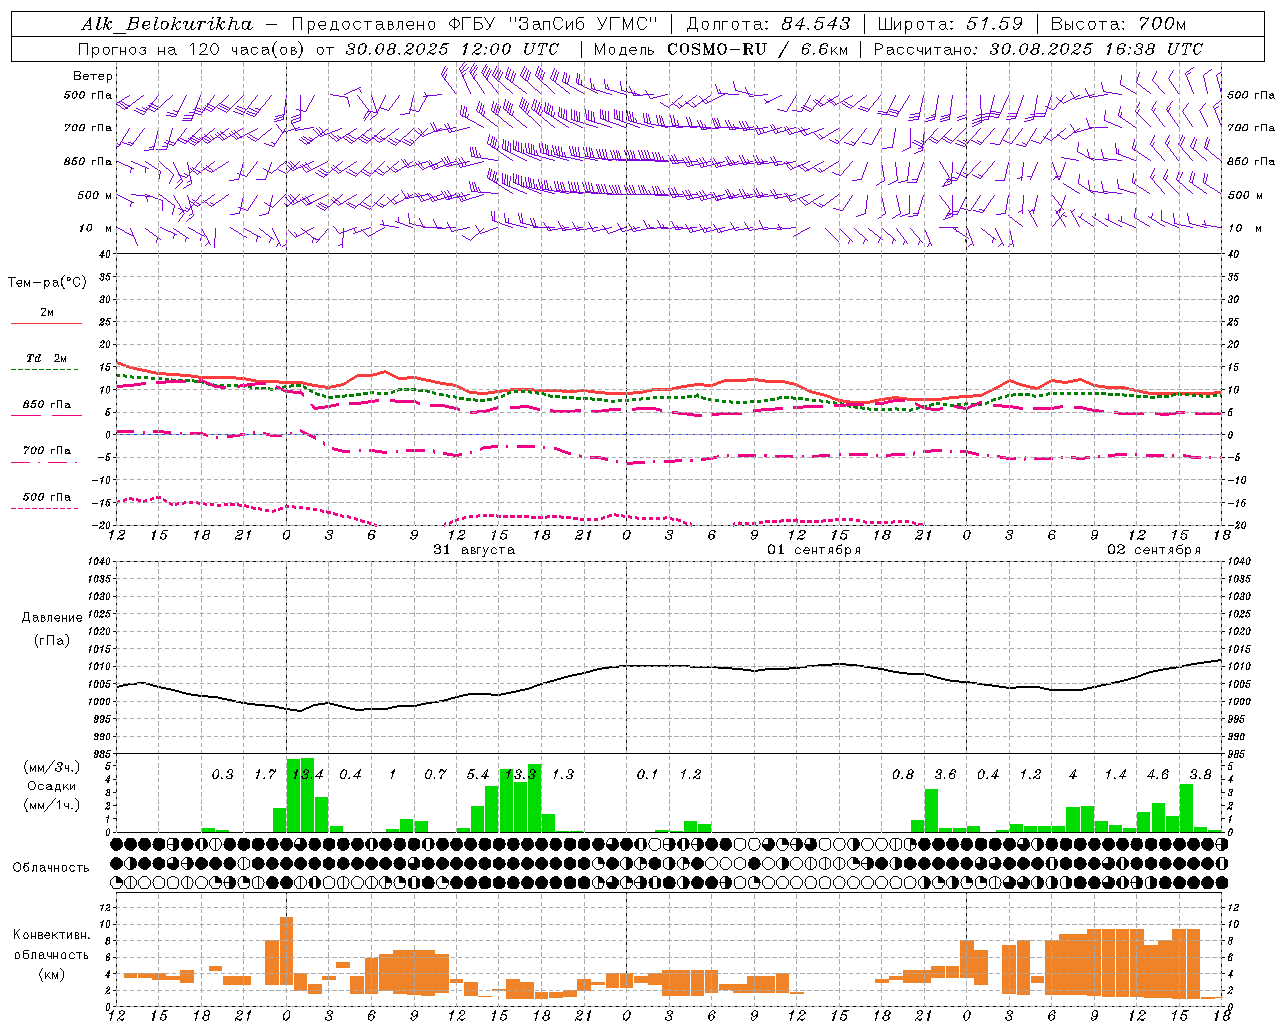Click the model label COSMO-RU / 6.6км
Screen dimensions: 1280x1024
click(757, 48)
